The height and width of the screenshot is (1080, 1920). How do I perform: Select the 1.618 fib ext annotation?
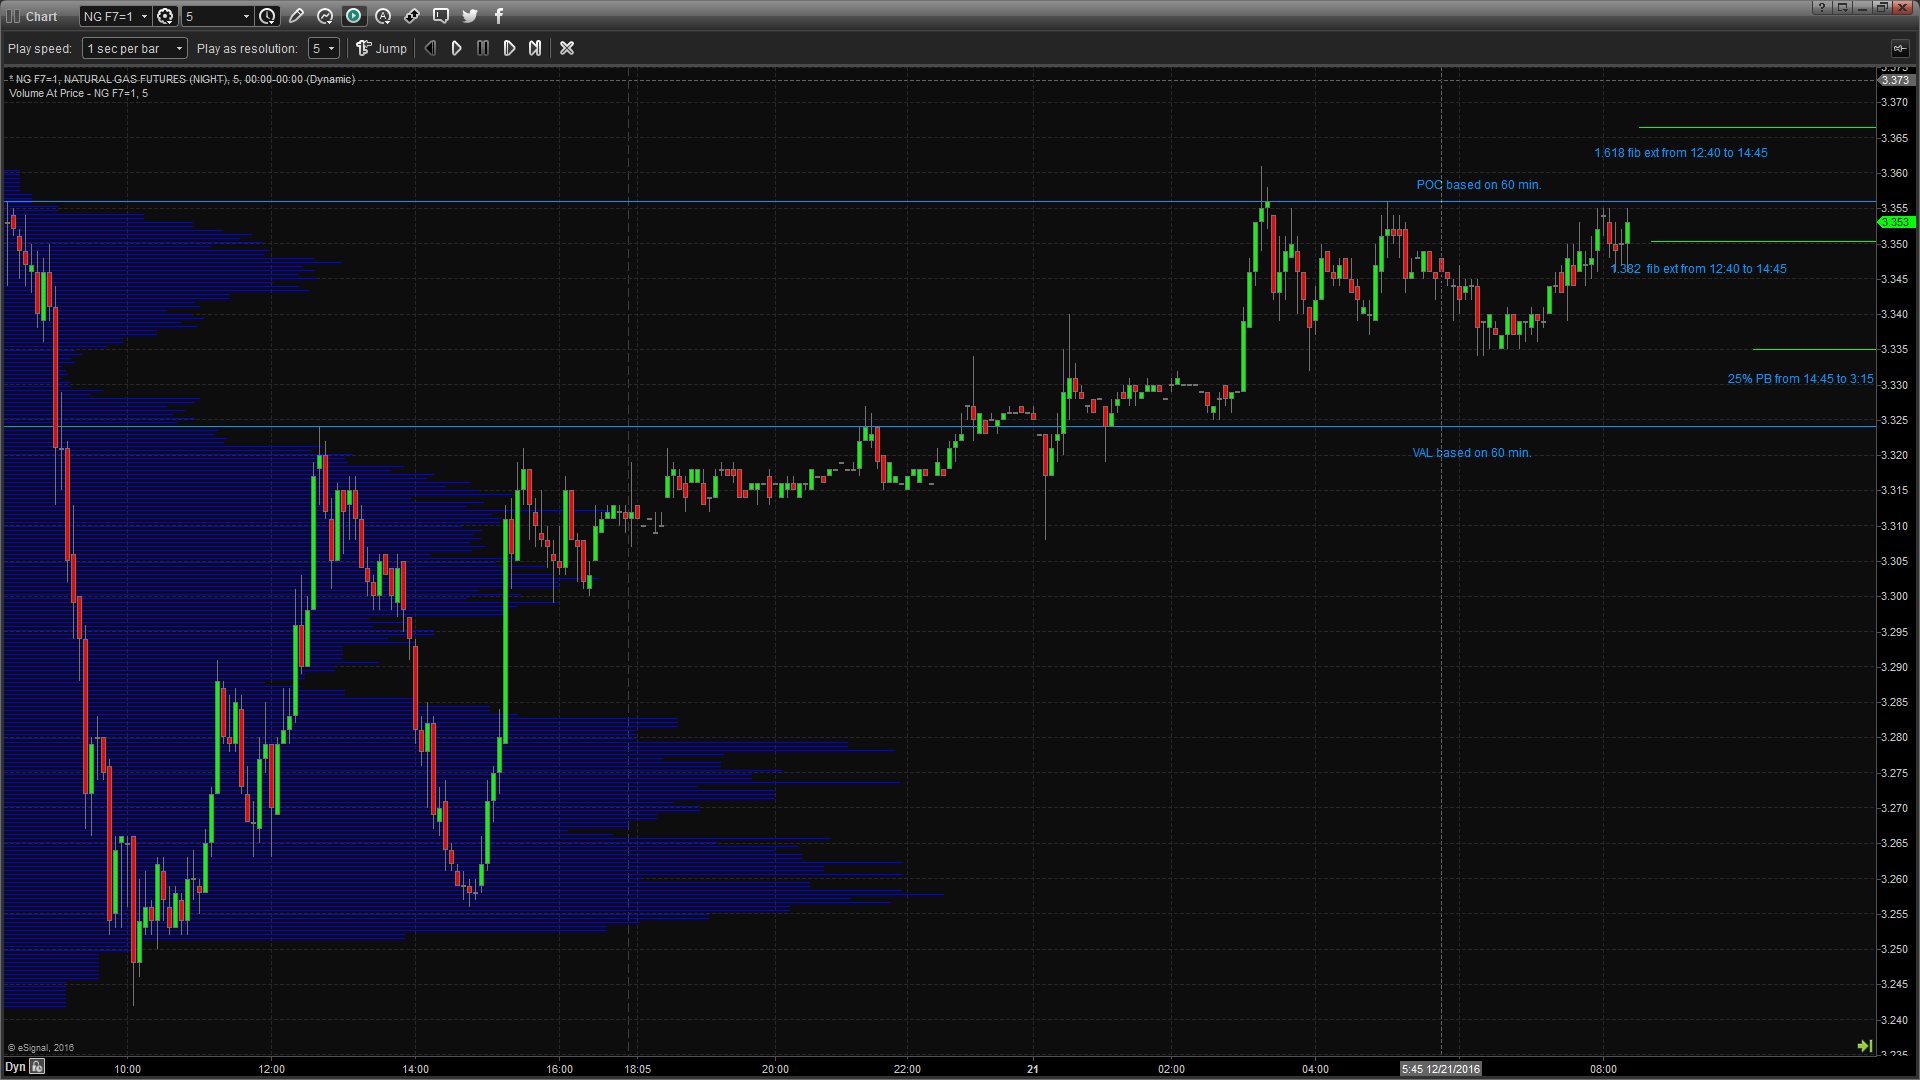click(1680, 153)
